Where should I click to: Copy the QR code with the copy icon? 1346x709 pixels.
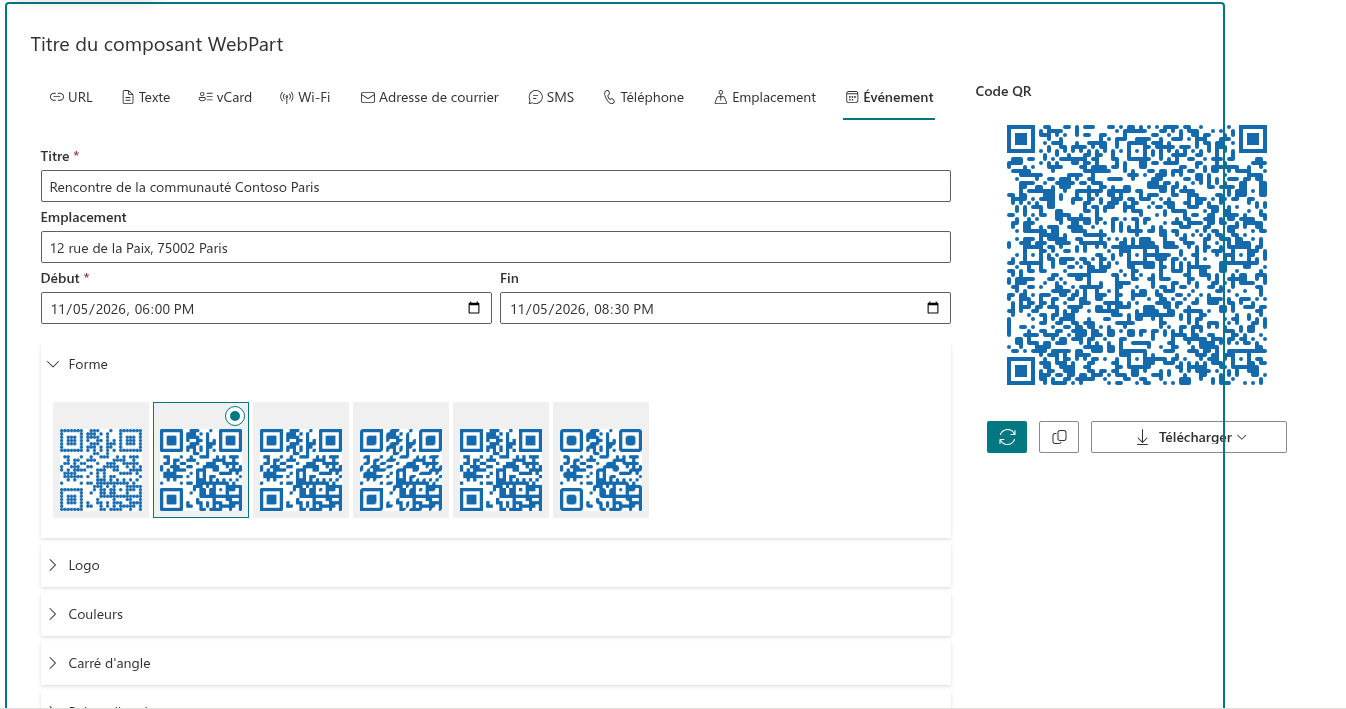coord(1059,437)
